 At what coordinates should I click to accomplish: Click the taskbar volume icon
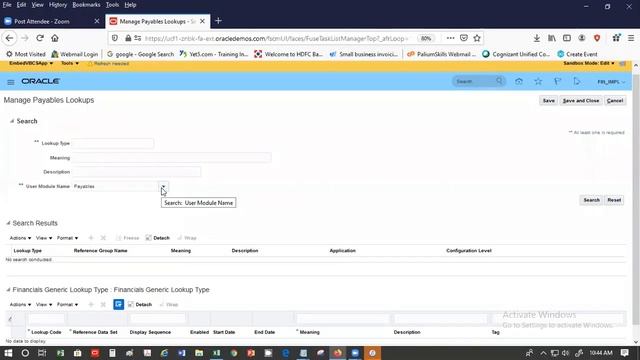pyautogui.click(x=565, y=353)
